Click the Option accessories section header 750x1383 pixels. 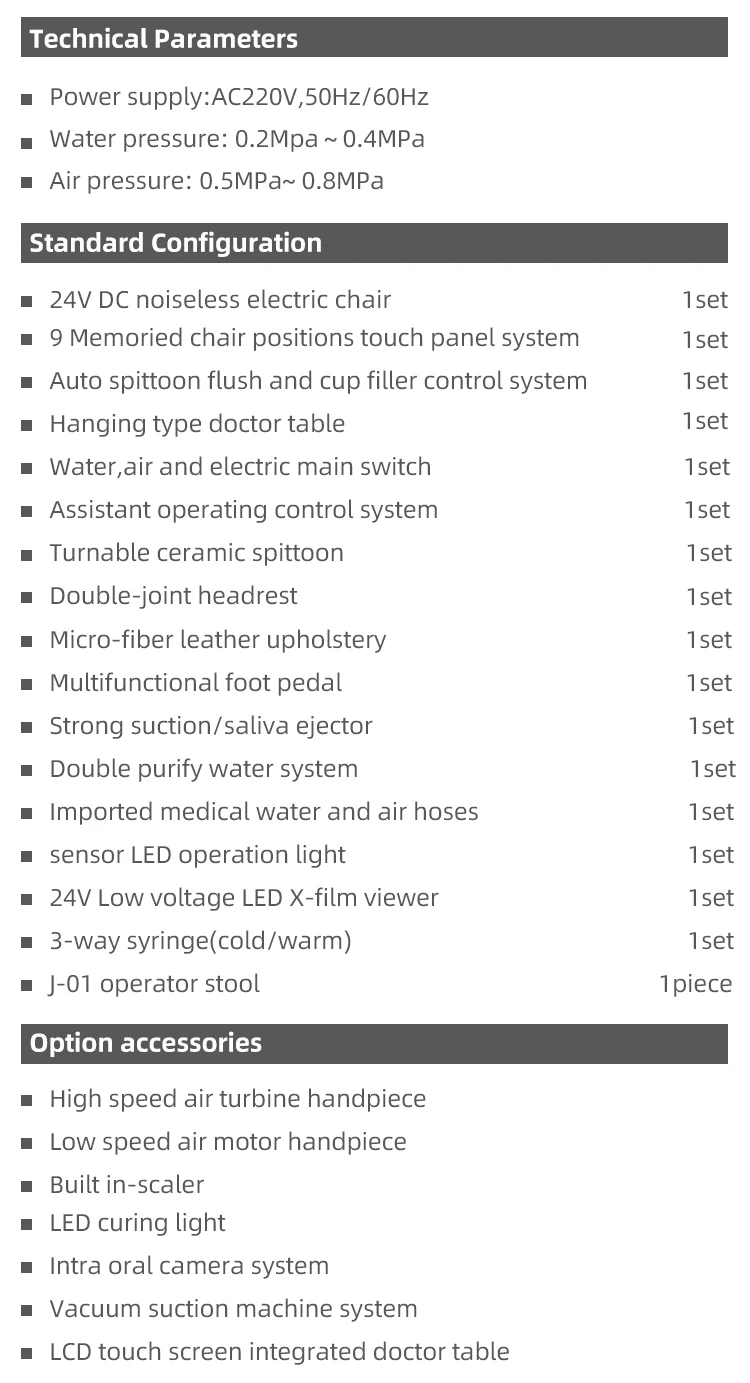coord(374,1043)
